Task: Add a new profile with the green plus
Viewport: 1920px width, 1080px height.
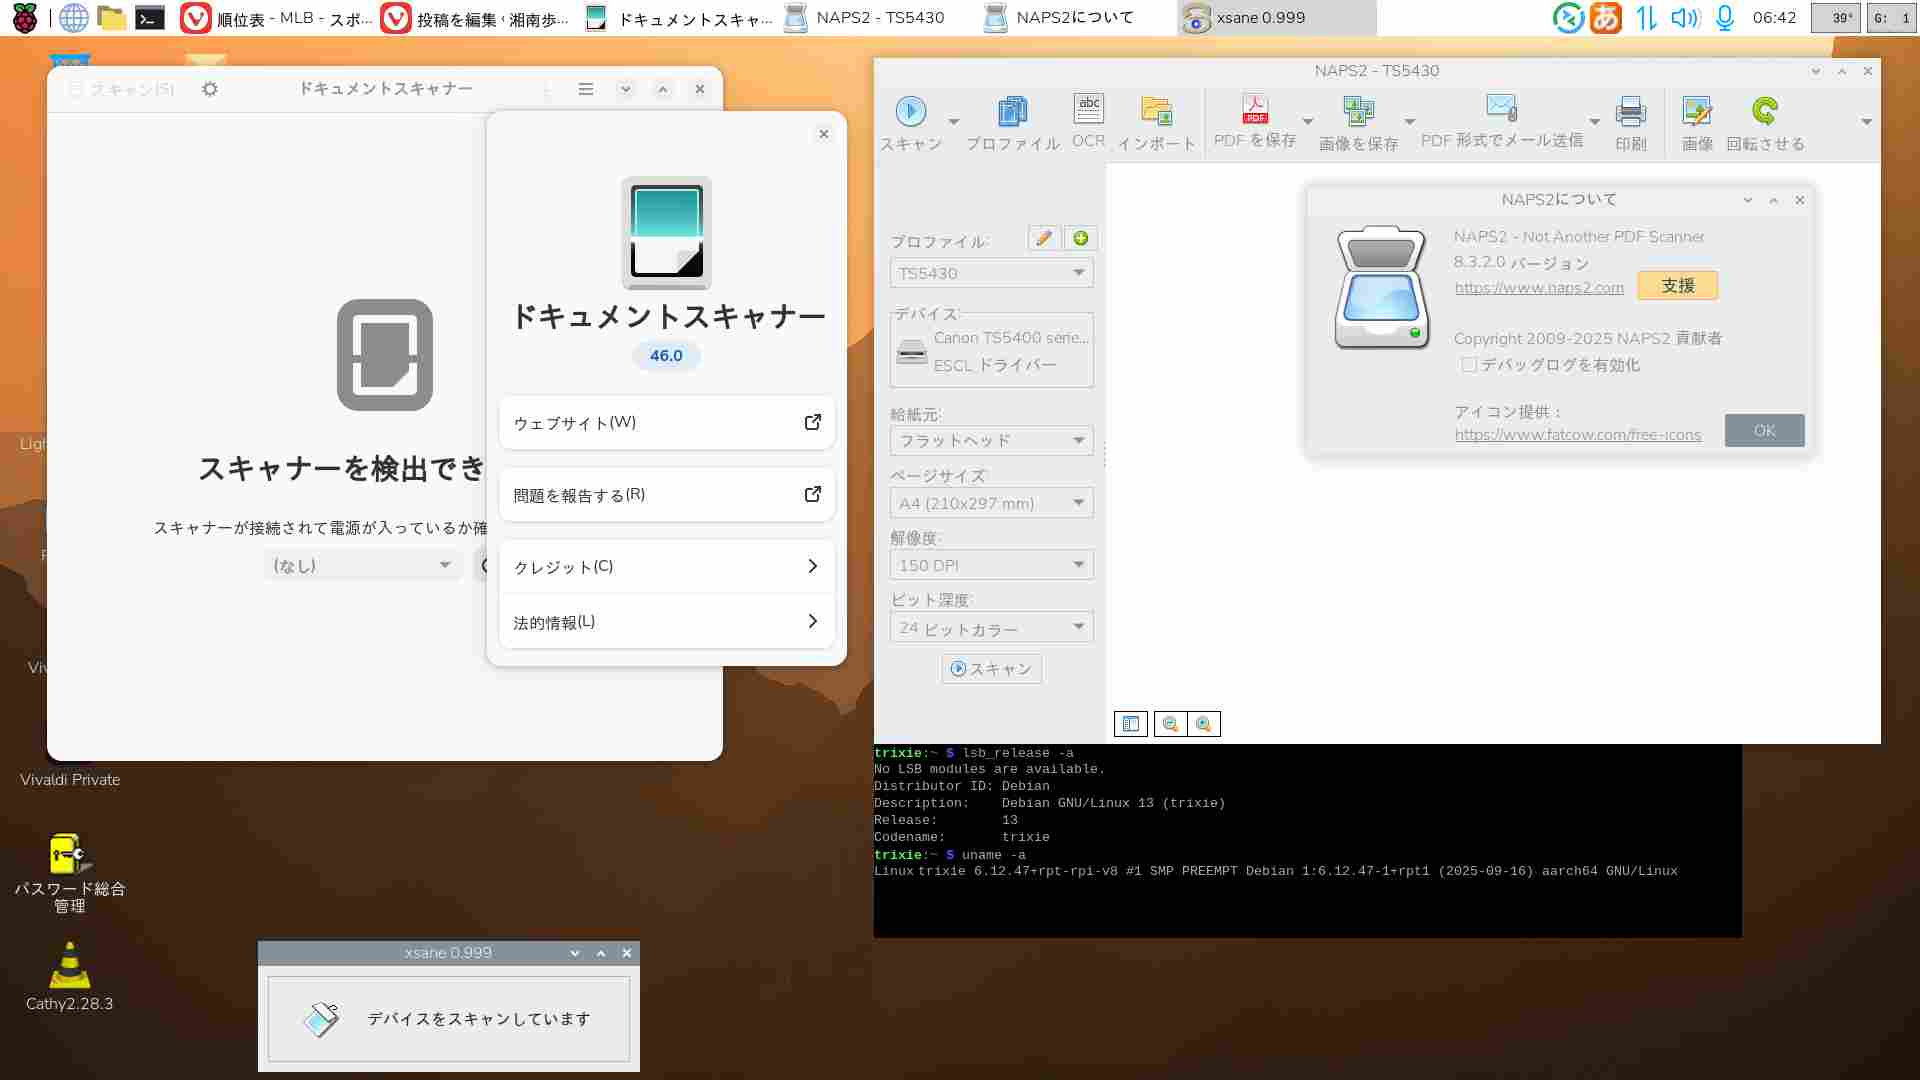Action: pos(1080,238)
